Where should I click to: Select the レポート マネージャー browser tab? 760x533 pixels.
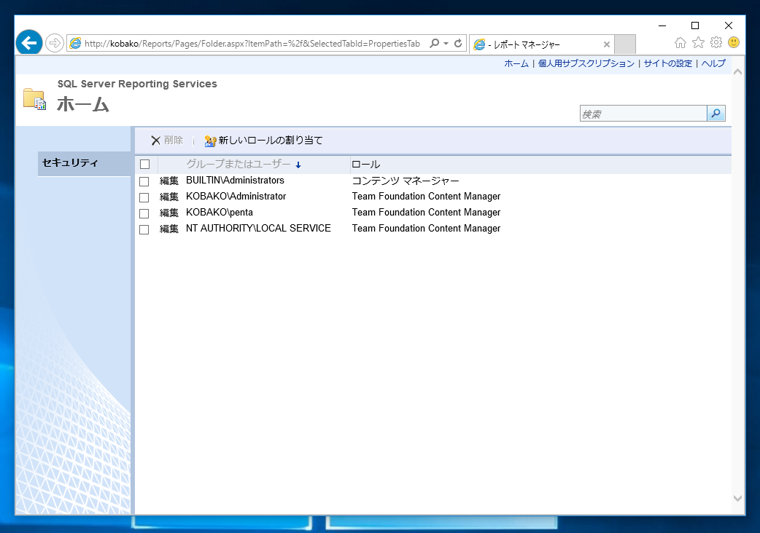[x=541, y=45]
